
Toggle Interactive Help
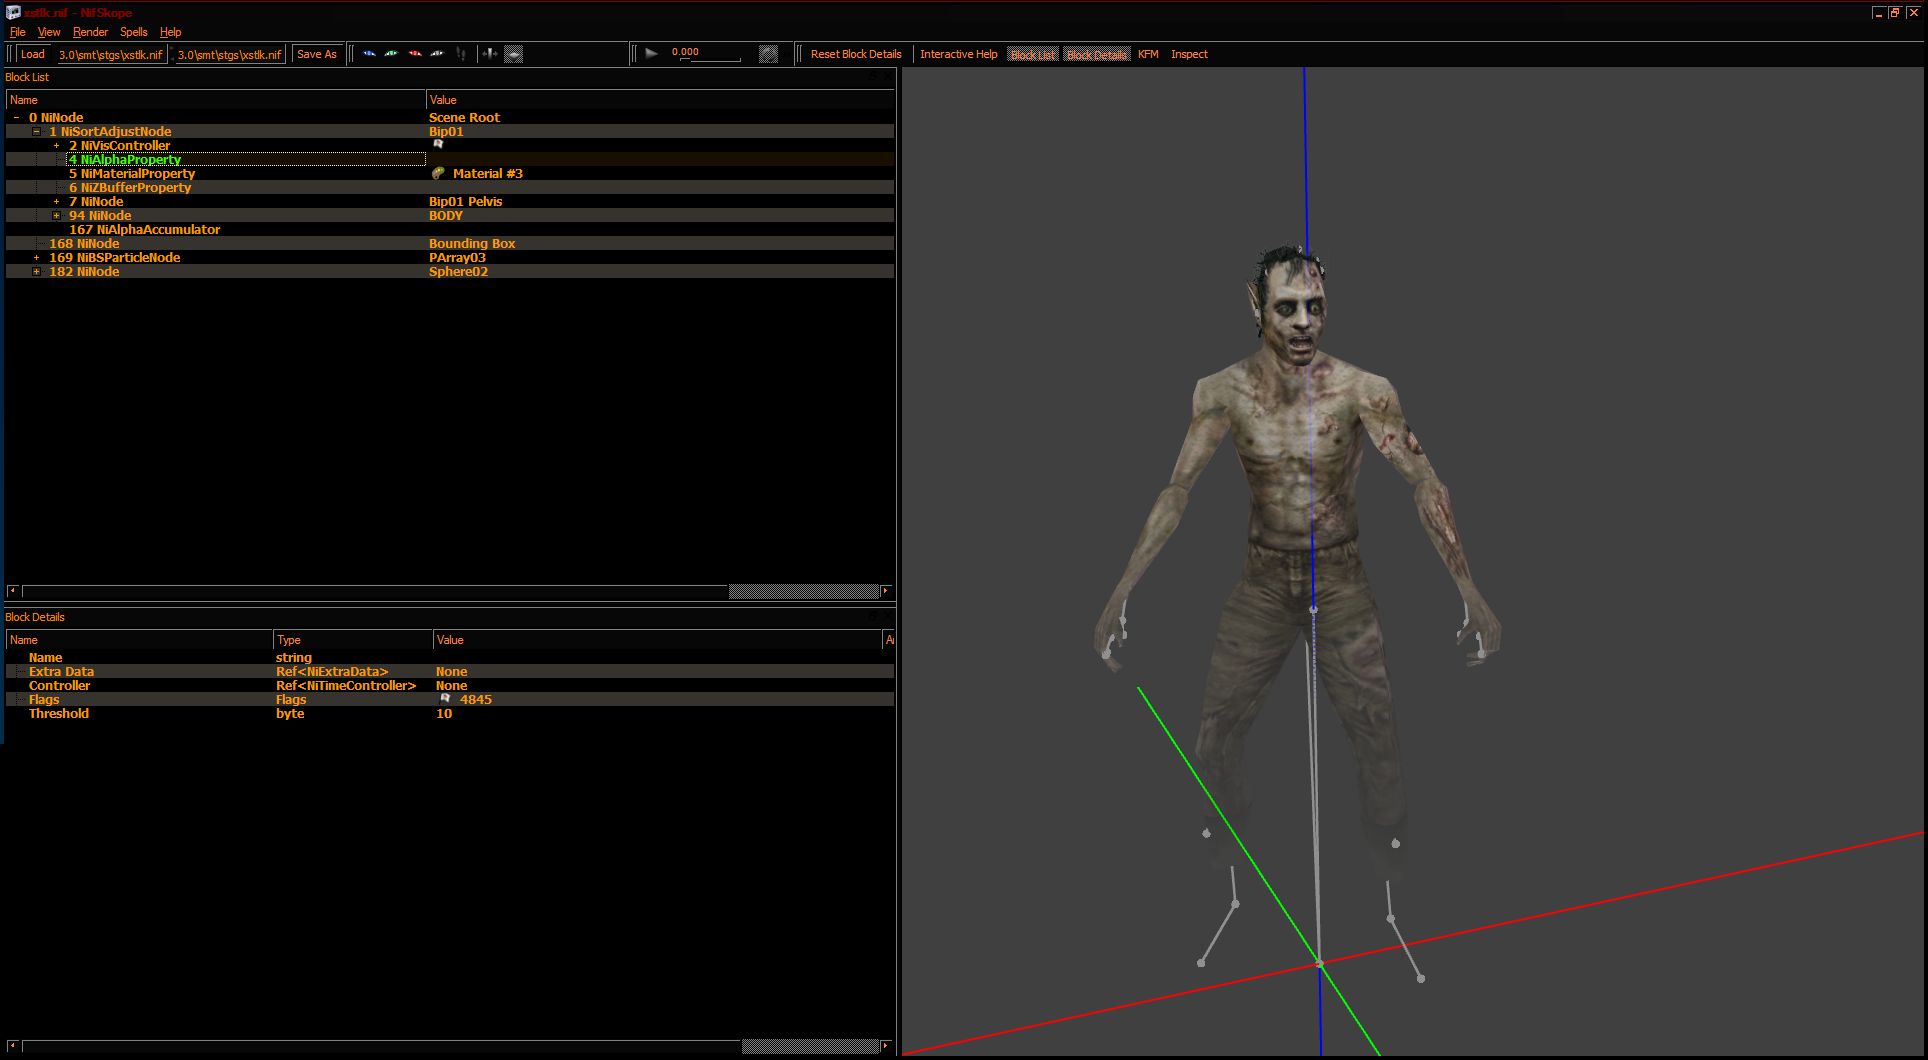click(x=958, y=54)
